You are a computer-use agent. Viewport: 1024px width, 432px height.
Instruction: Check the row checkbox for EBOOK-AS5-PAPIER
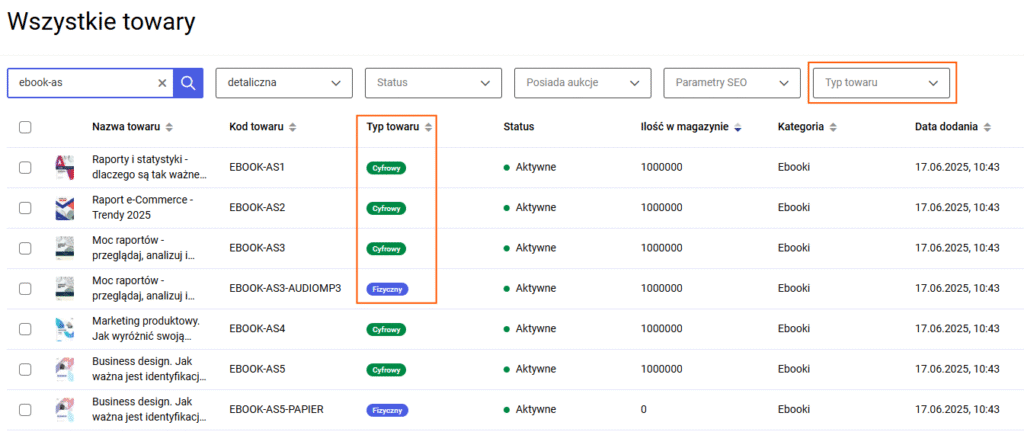coord(25,410)
